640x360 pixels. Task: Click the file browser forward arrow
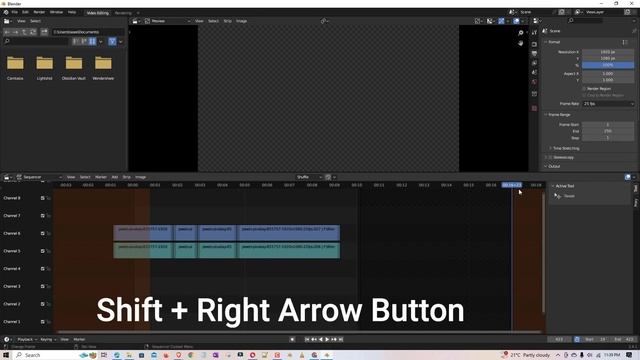click(x=16, y=32)
